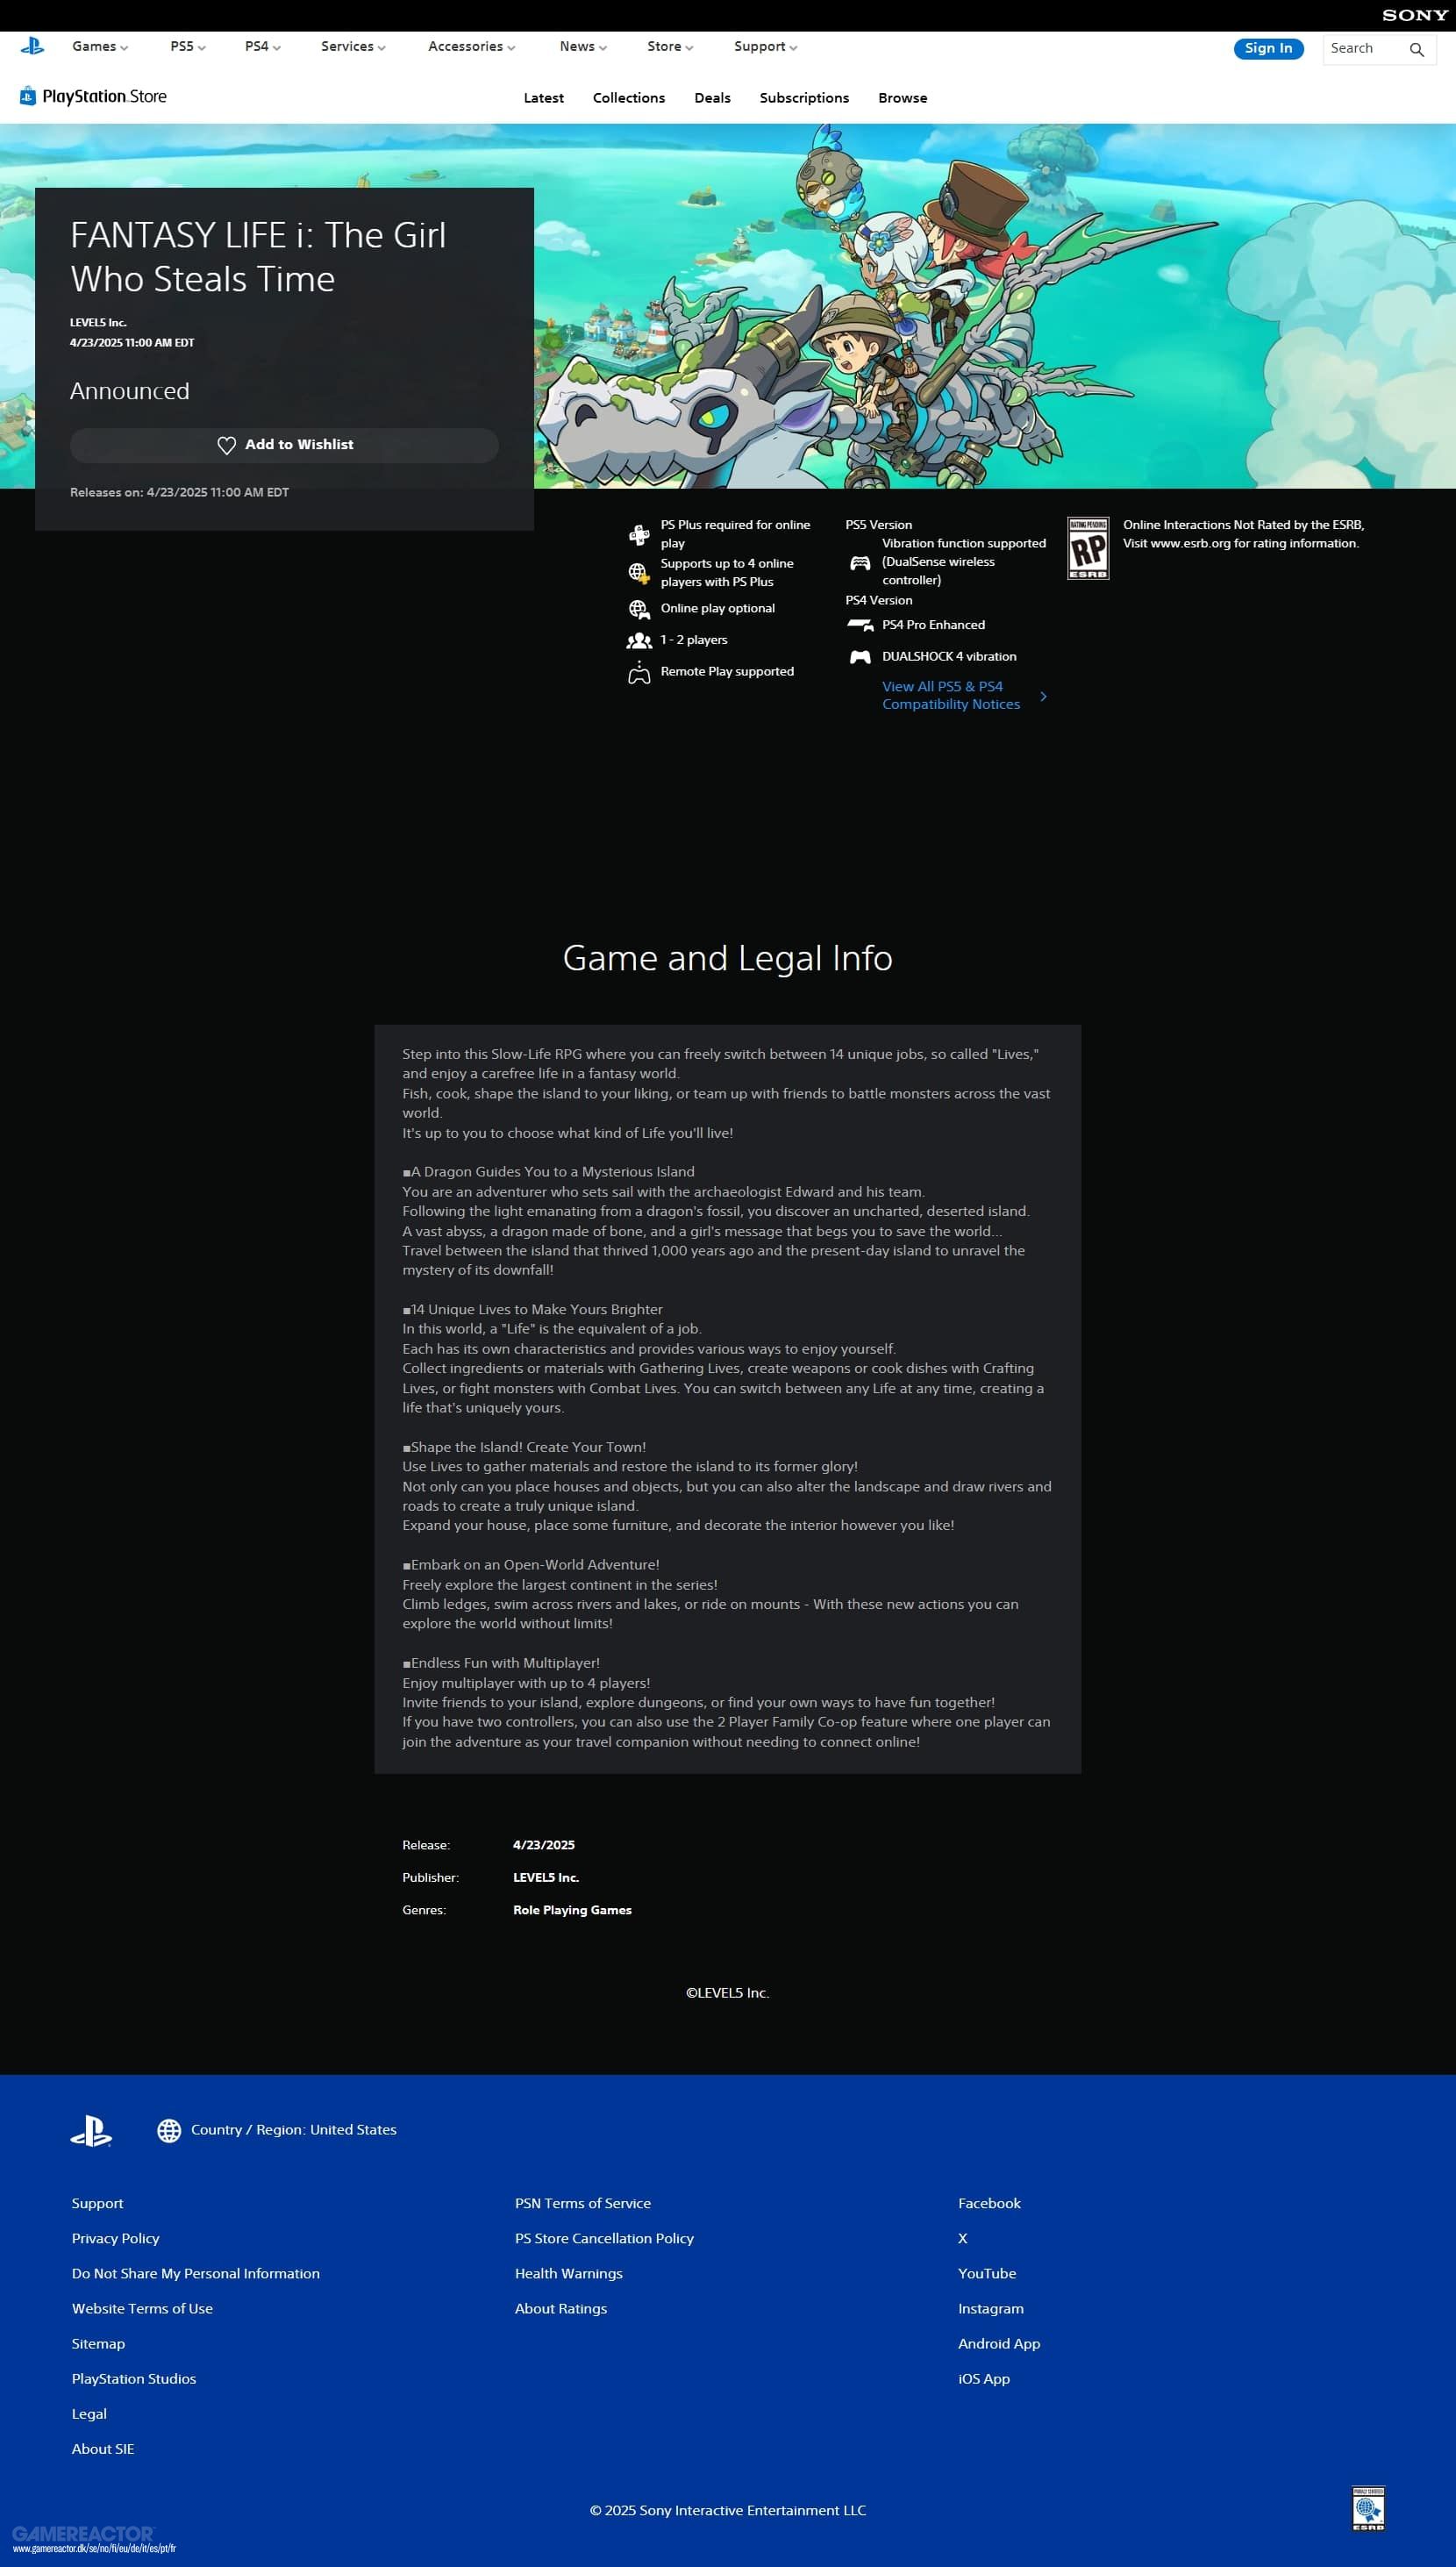Click the Sign In button
The image size is (1456, 2567).
click(x=1267, y=48)
